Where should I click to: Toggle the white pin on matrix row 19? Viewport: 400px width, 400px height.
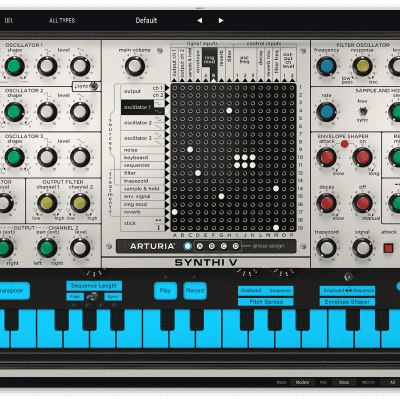click(276, 228)
